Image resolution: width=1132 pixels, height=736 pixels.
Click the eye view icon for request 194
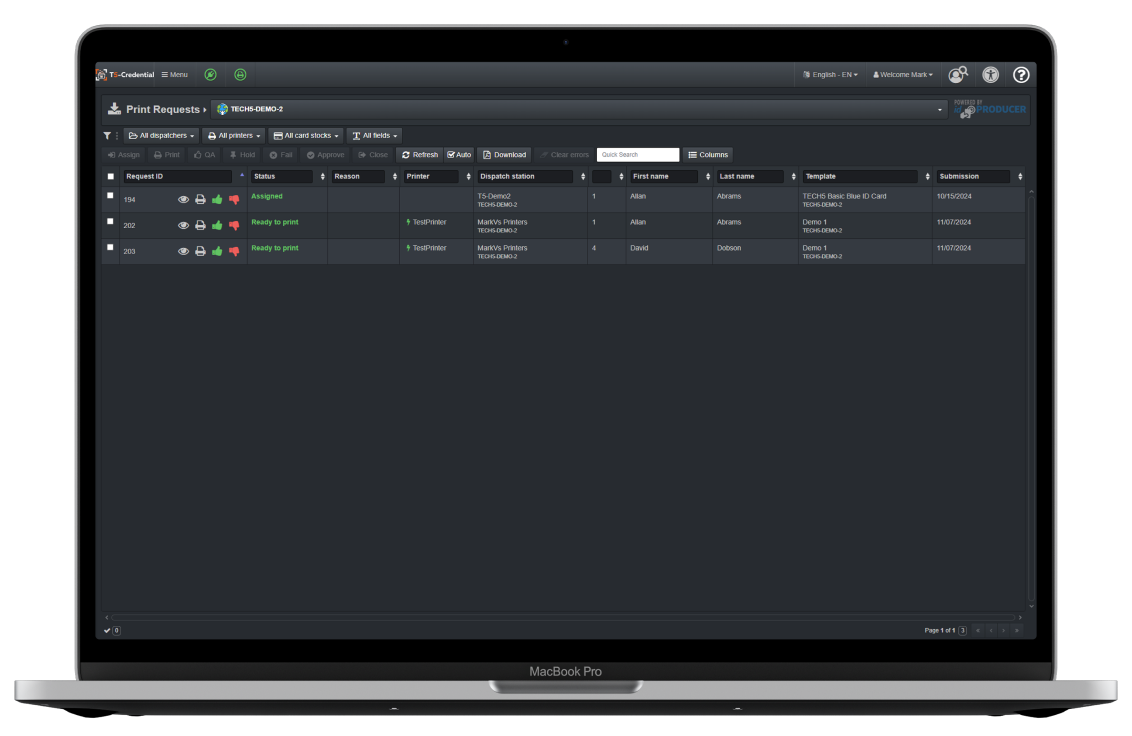183,199
